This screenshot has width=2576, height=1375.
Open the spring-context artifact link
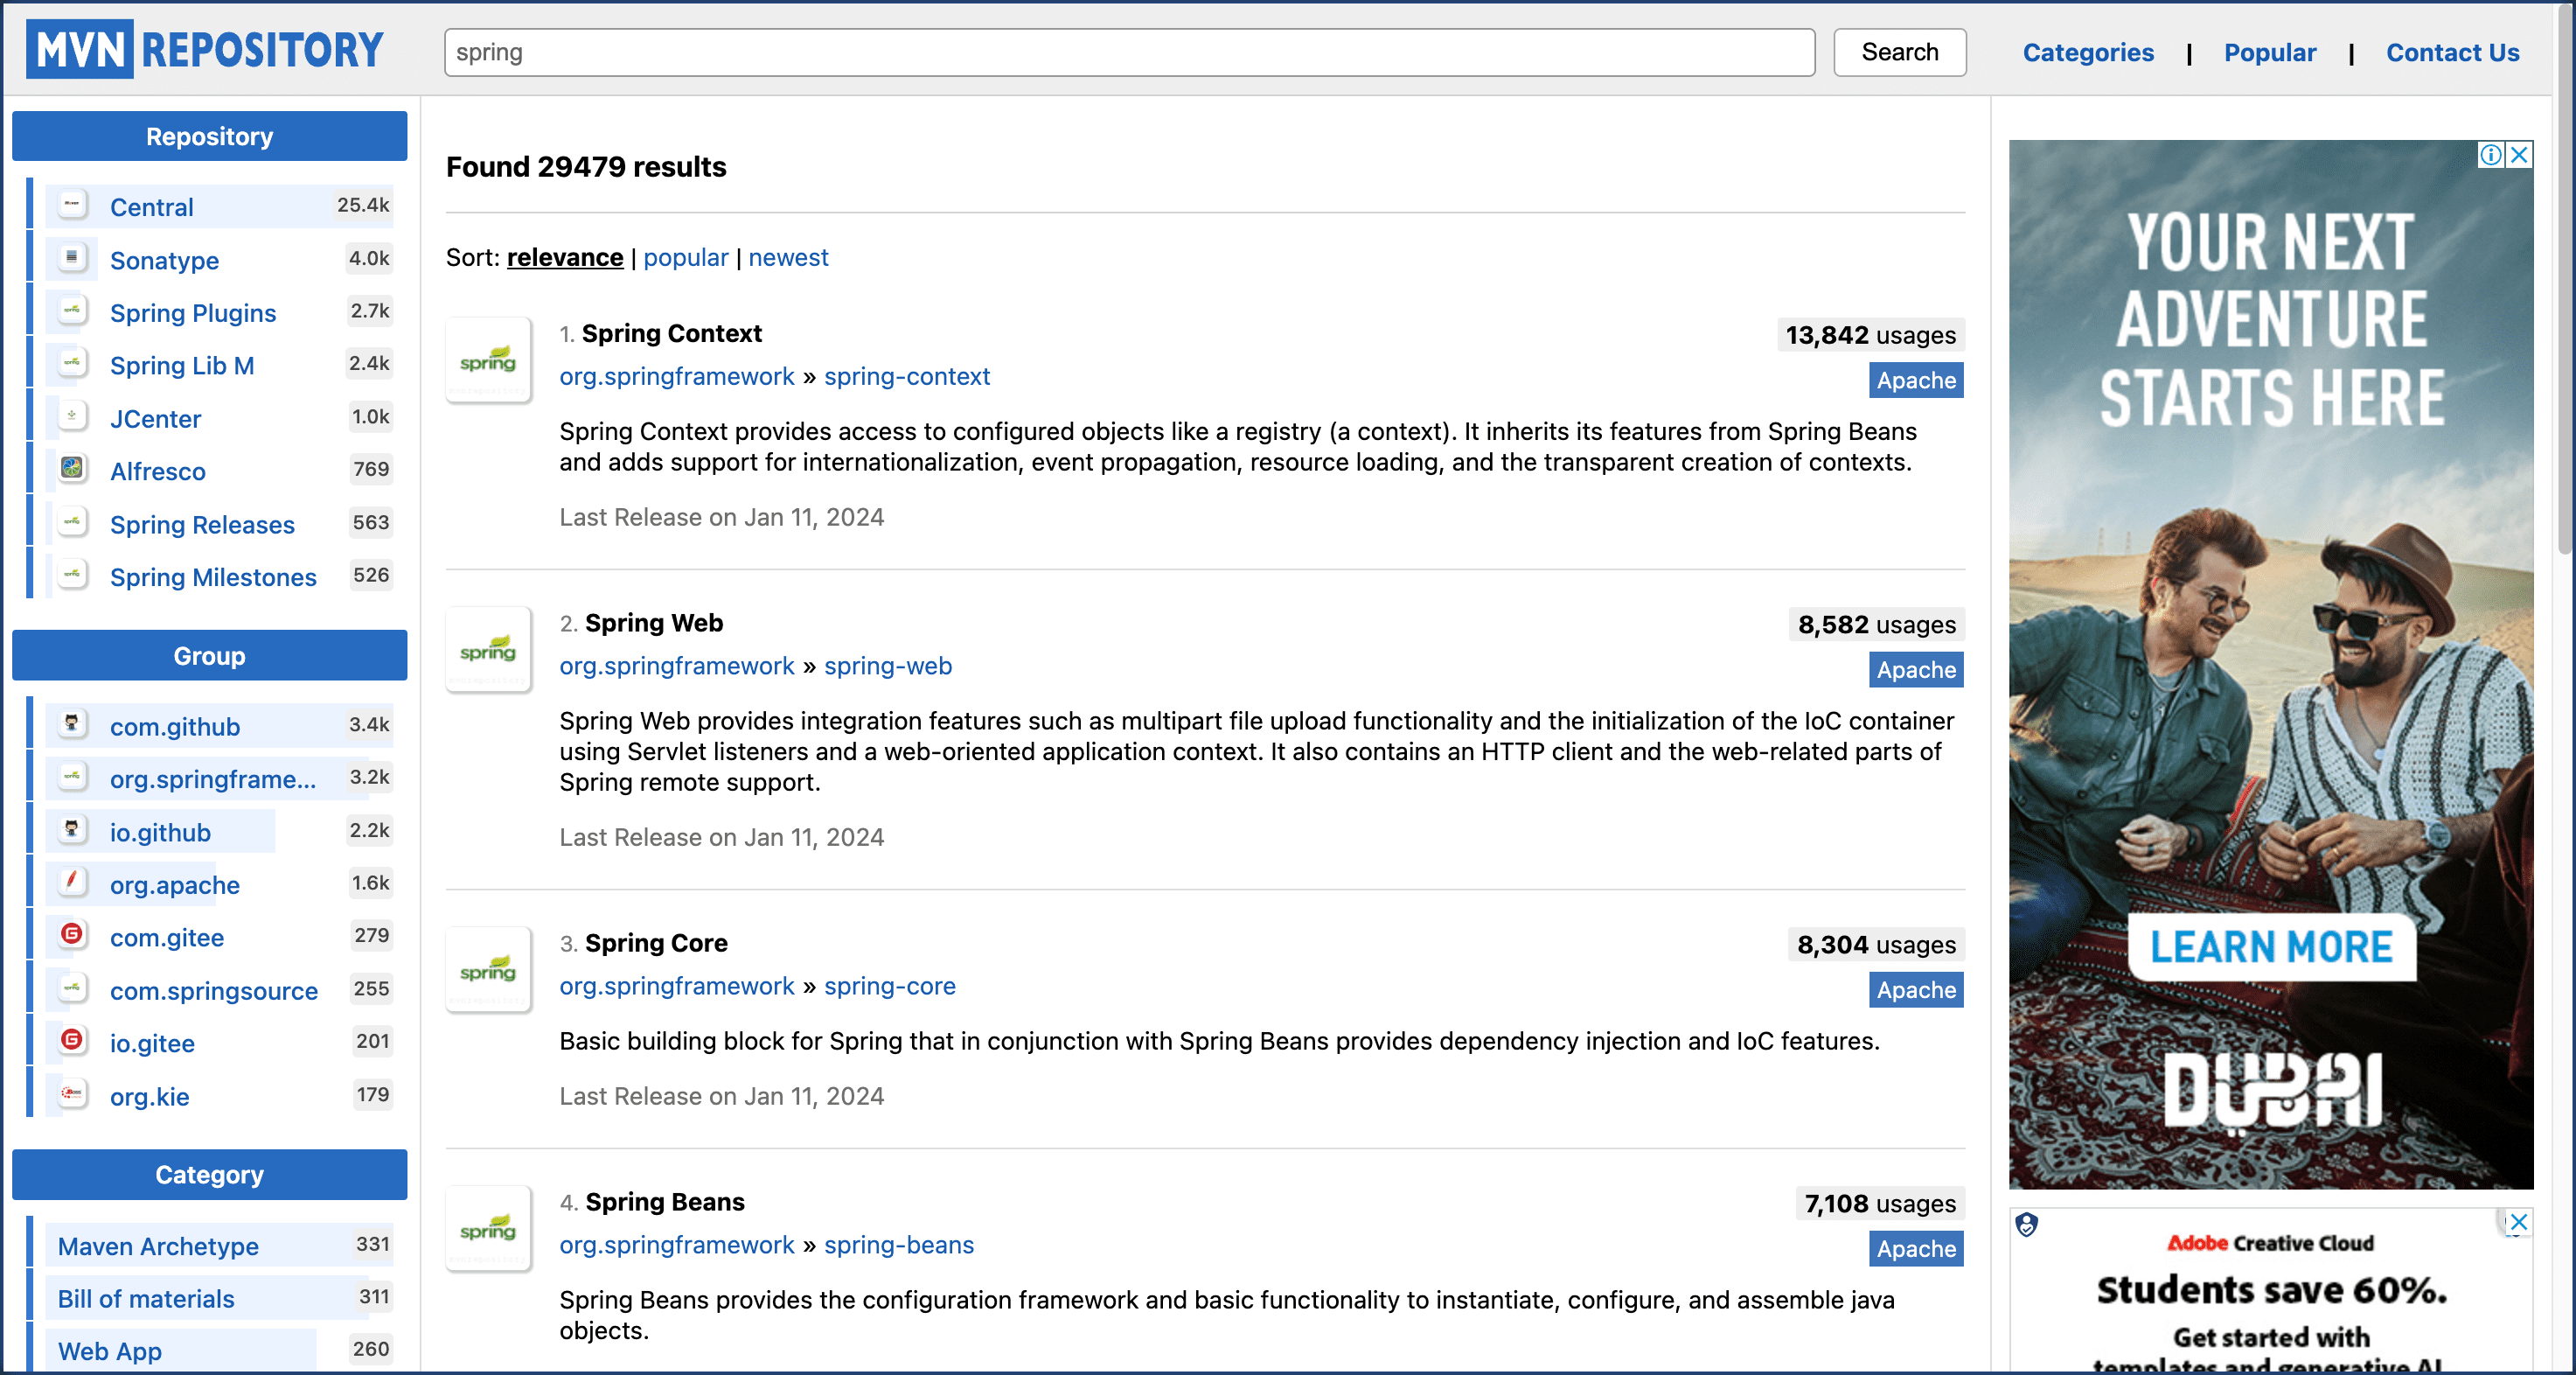coord(907,376)
